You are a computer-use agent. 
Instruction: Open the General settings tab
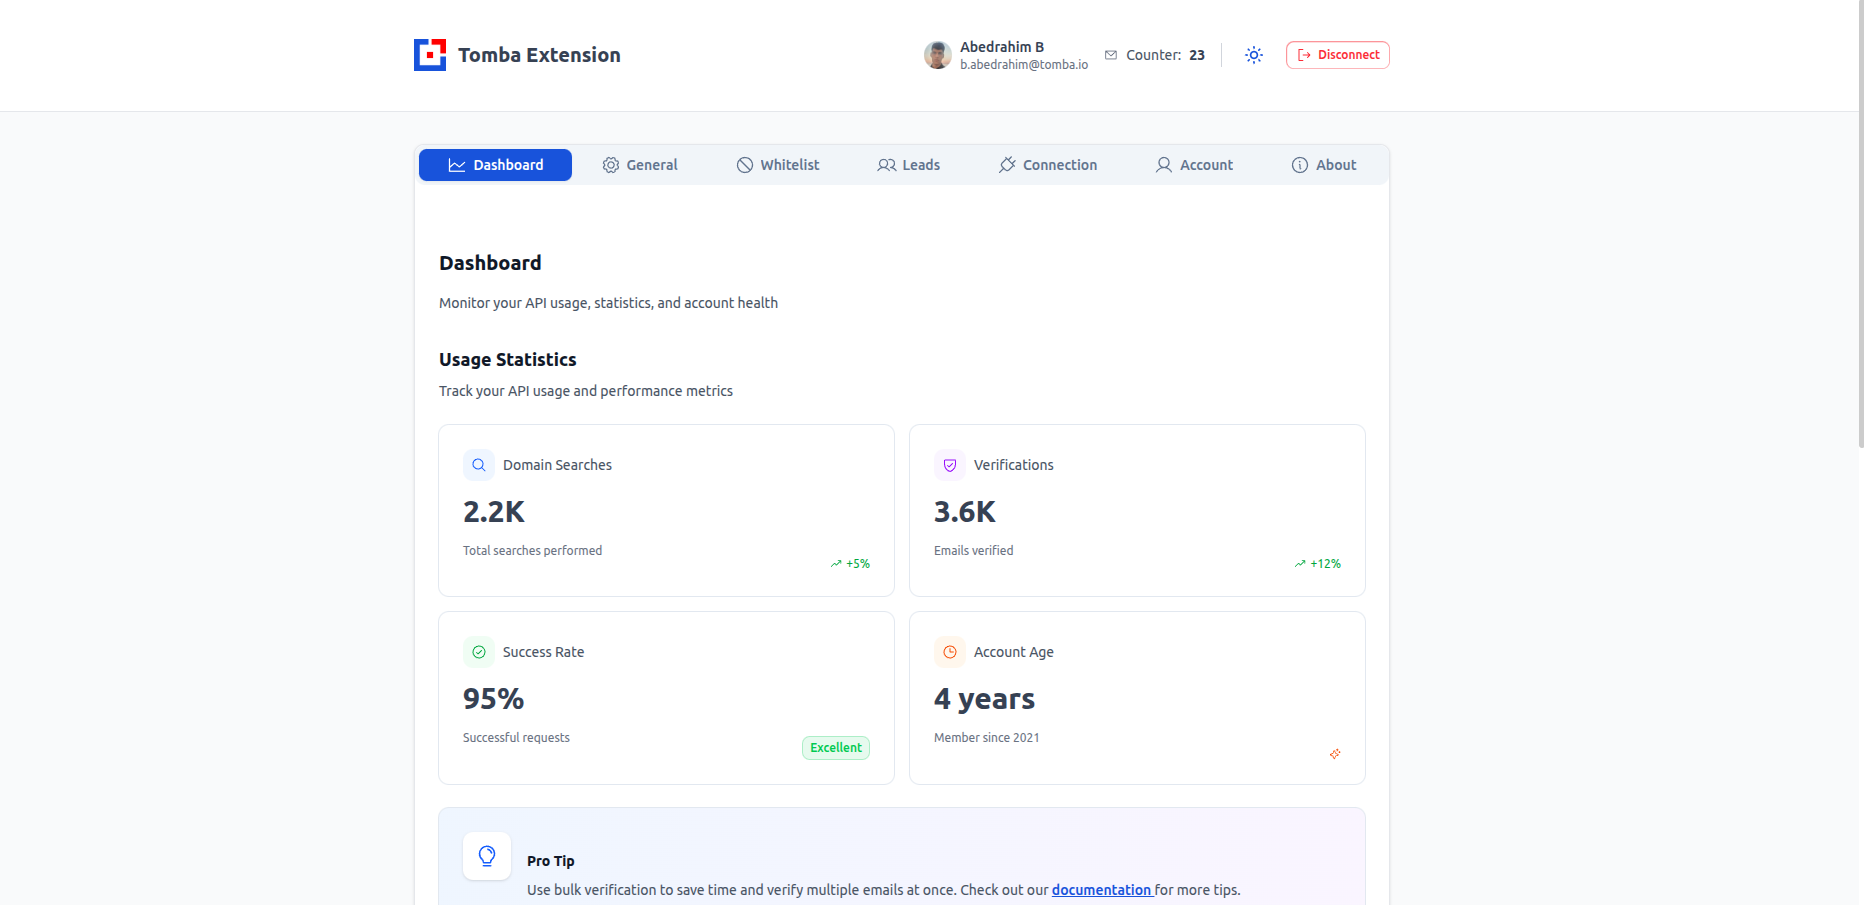click(640, 165)
